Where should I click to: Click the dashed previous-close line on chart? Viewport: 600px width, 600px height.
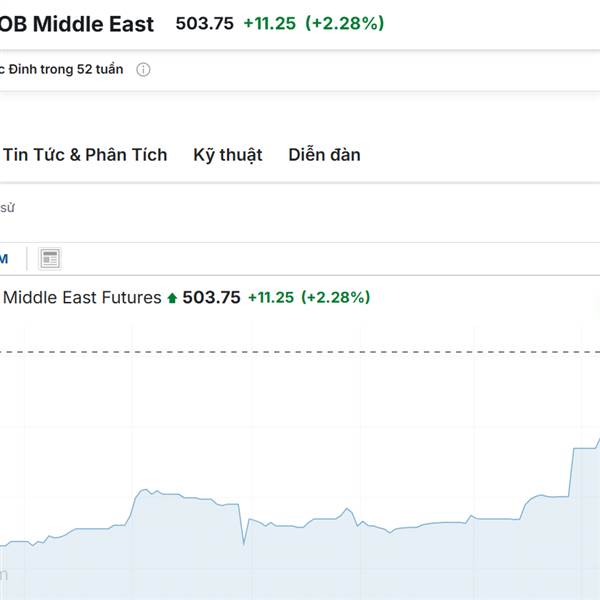[300, 352]
